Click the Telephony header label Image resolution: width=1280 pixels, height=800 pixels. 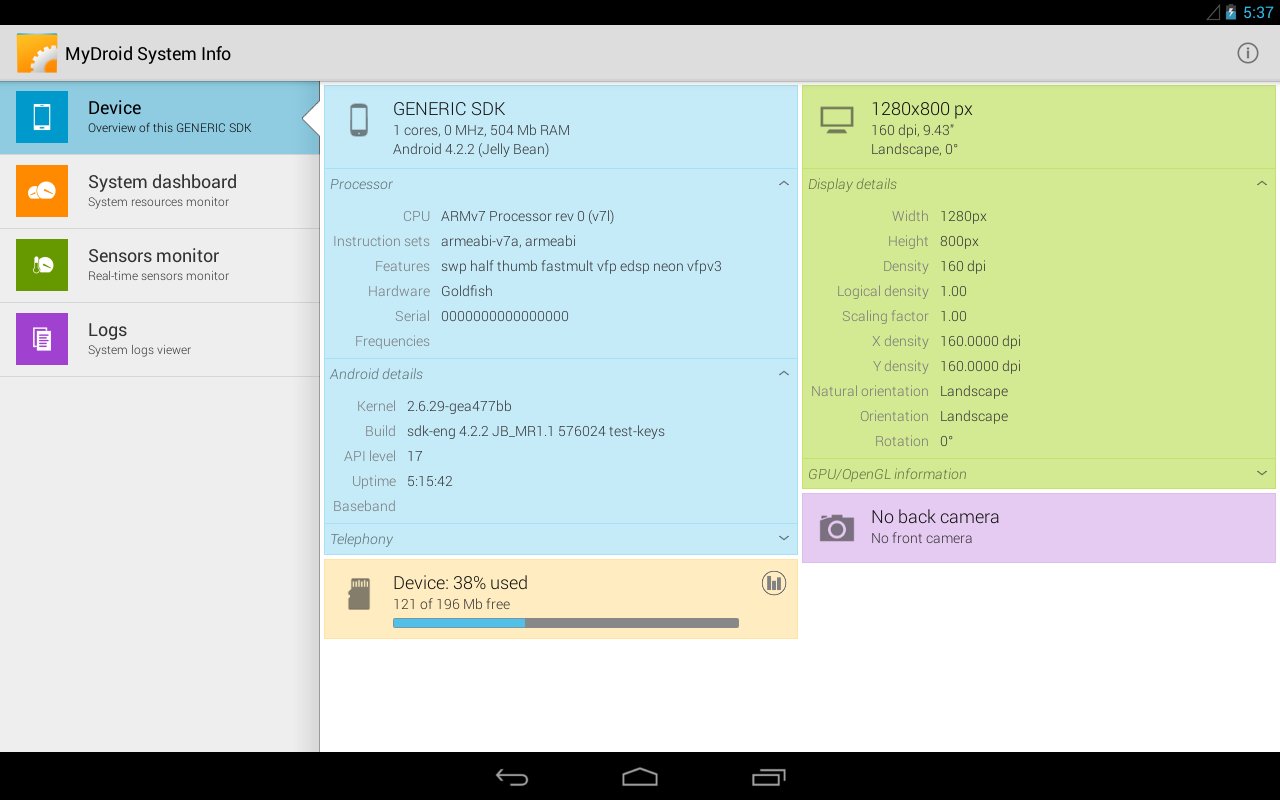pos(361,539)
